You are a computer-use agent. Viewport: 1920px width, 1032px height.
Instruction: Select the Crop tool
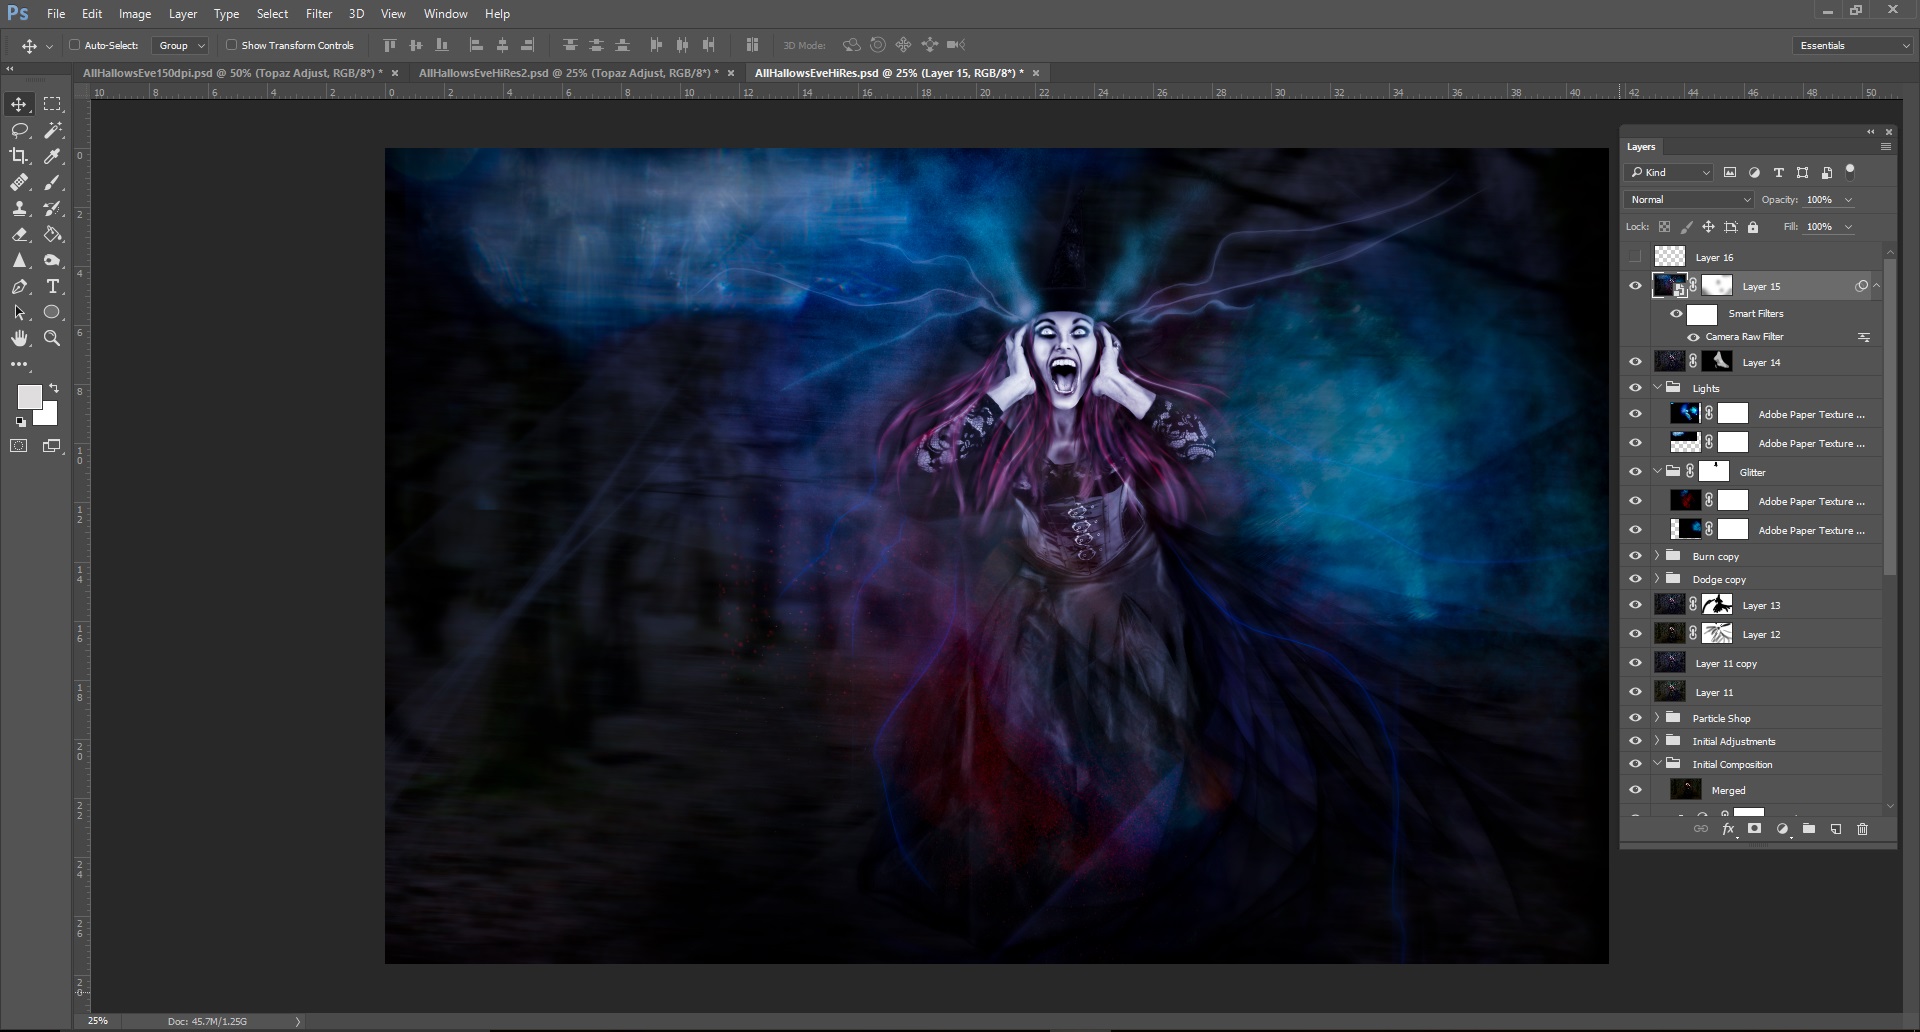[x=19, y=156]
